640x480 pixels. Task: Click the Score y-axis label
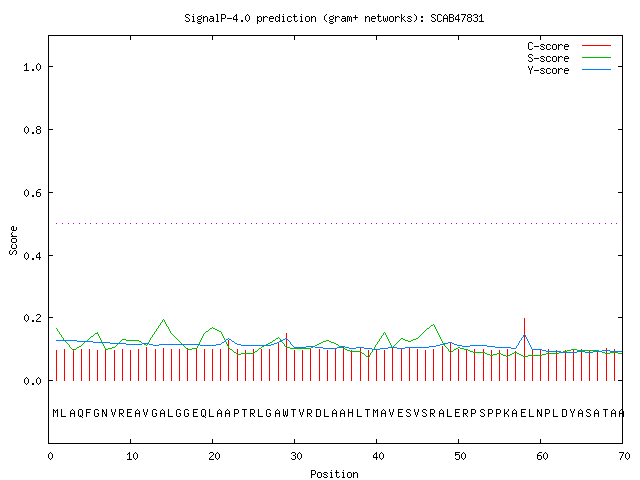click(13, 240)
